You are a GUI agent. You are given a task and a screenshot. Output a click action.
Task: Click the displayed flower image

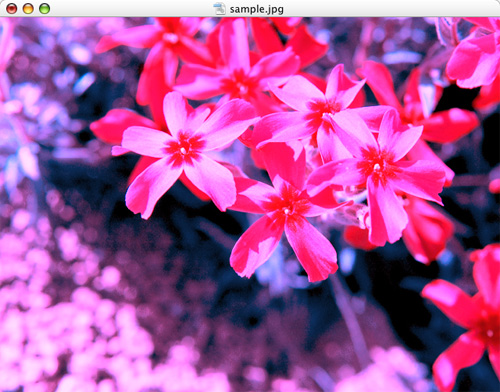(250, 204)
